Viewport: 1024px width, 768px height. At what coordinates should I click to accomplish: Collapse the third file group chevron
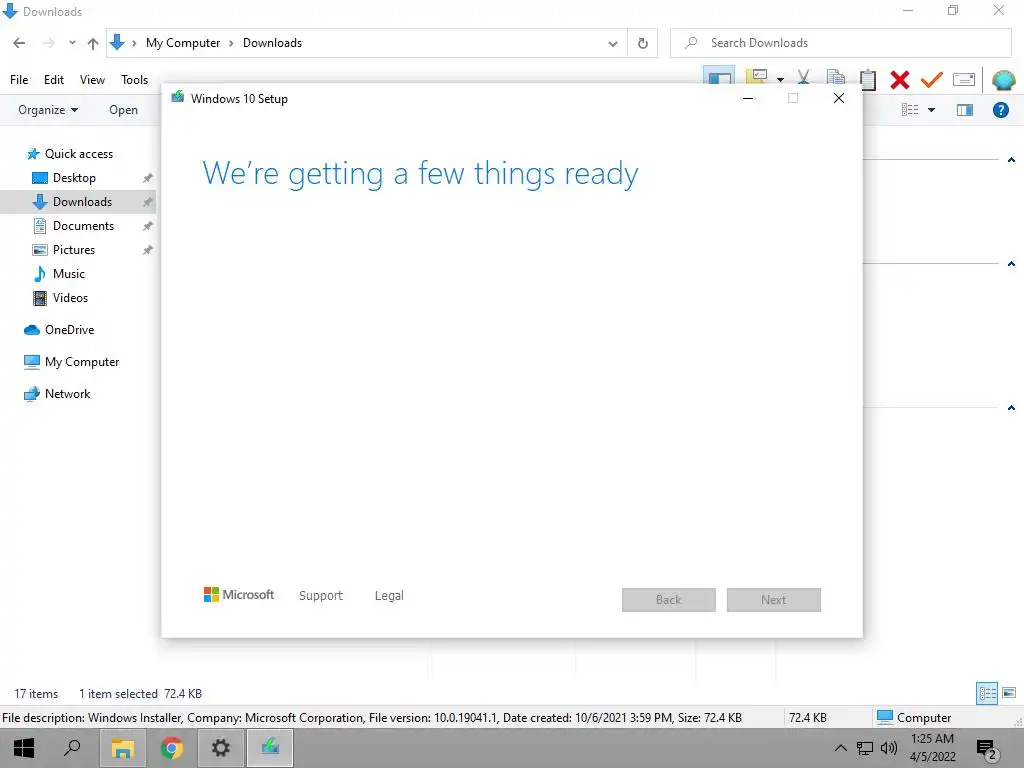coord(1011,408)
